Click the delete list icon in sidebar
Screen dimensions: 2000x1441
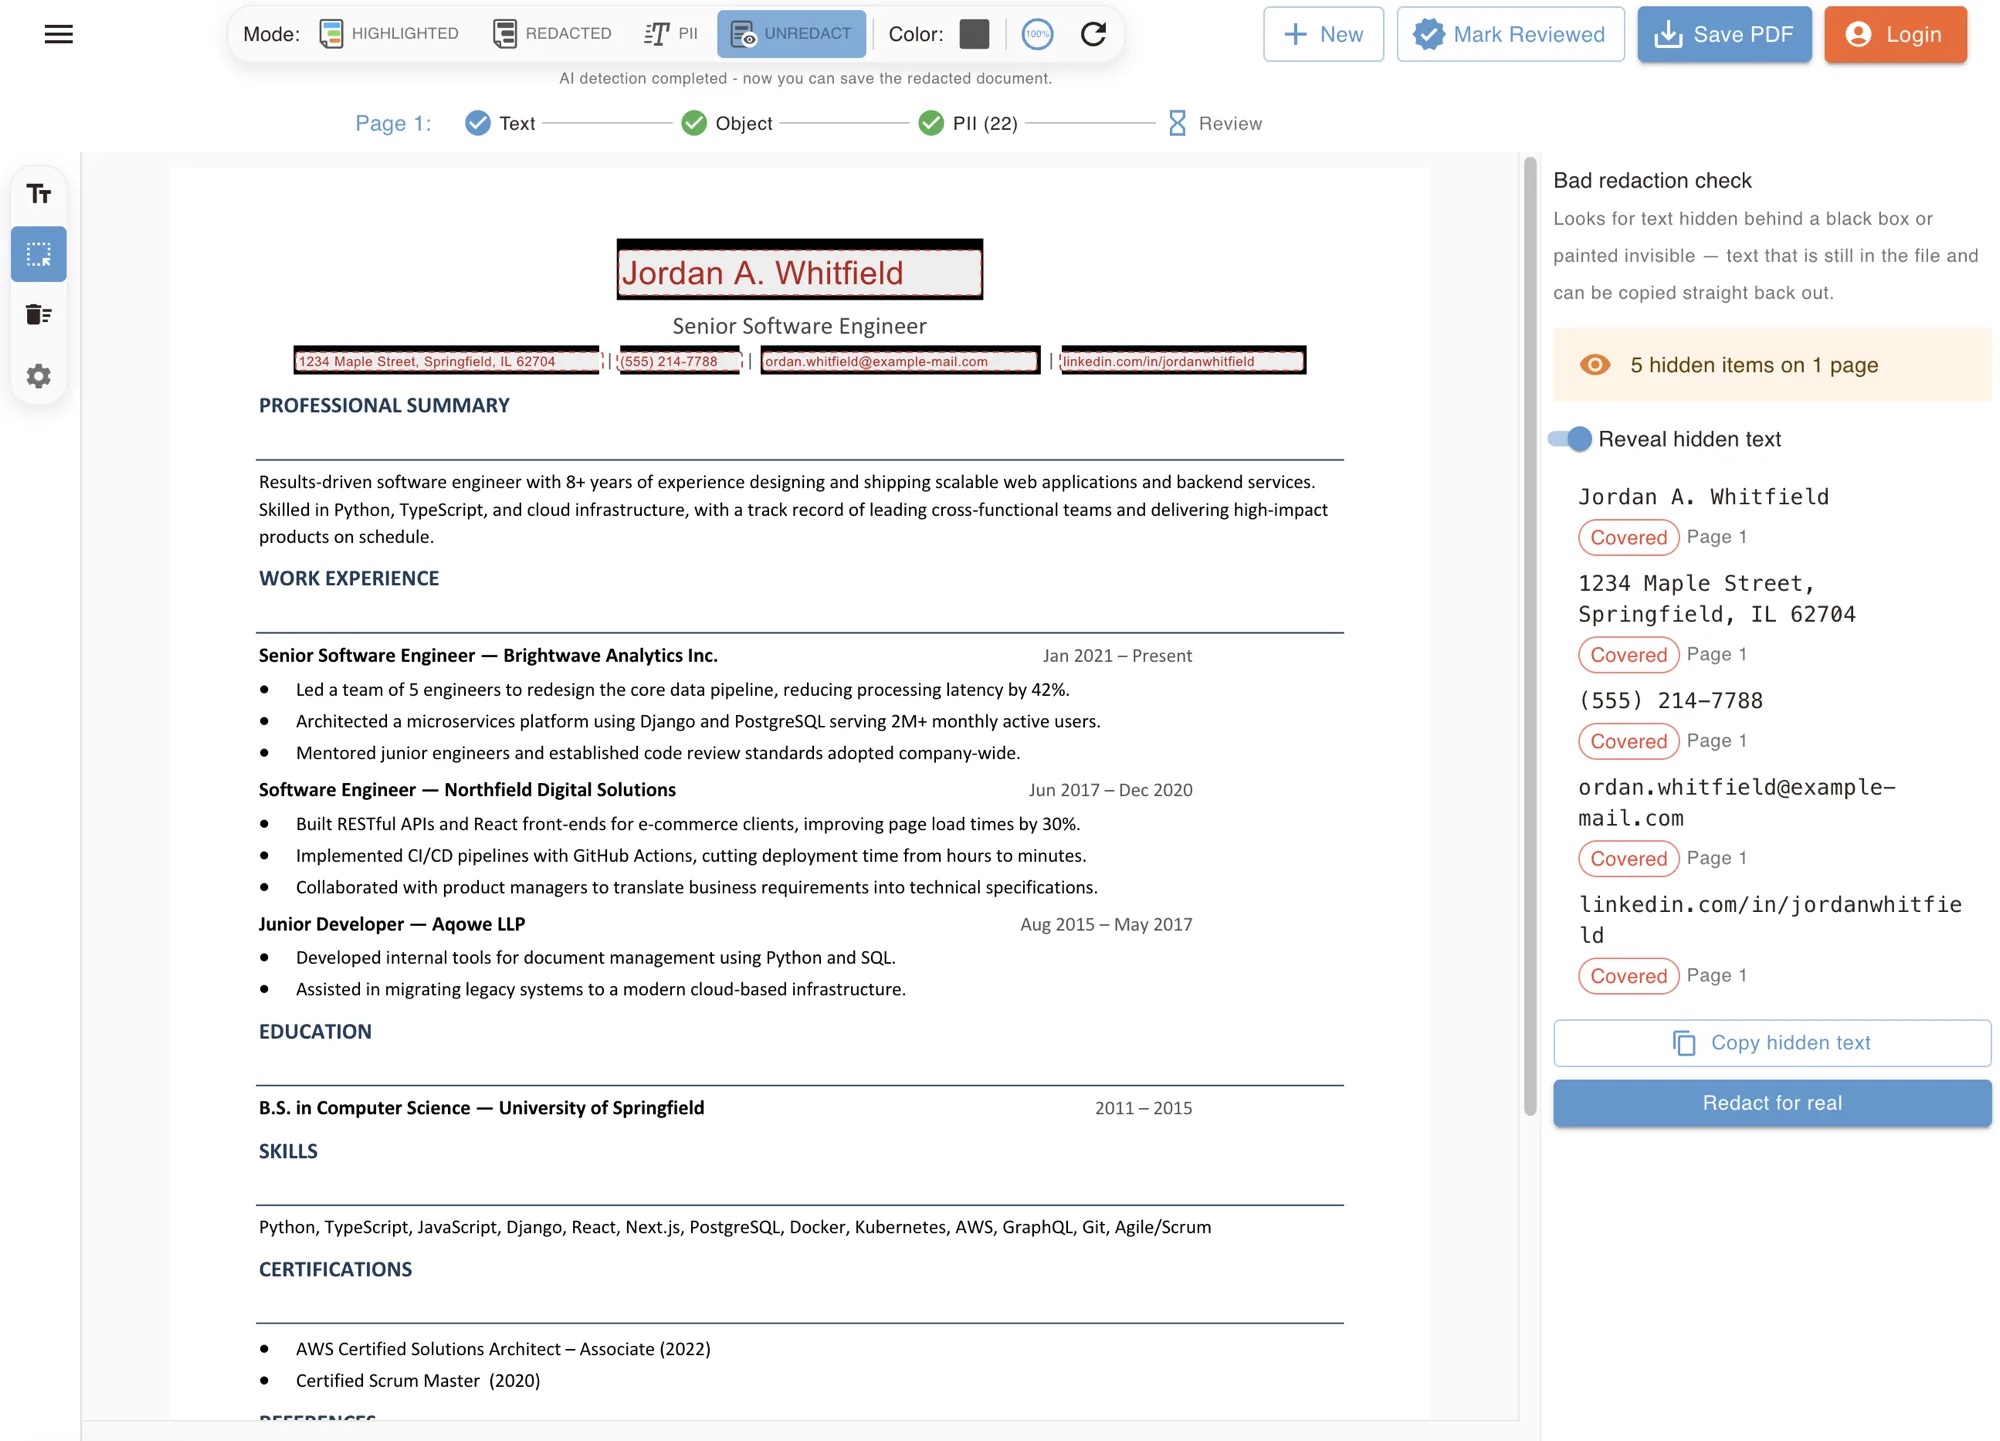coord(39,315)
